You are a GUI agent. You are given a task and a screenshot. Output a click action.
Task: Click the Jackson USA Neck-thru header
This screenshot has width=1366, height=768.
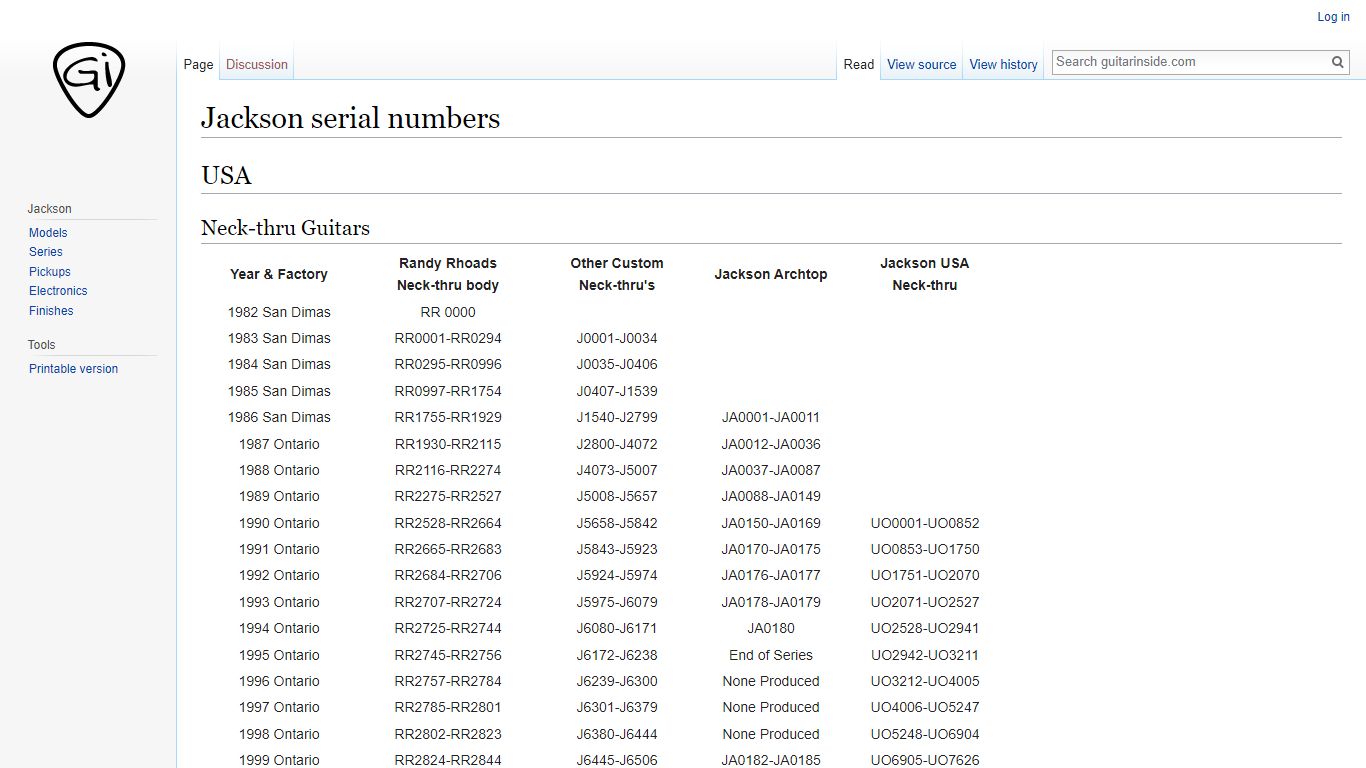[925, 274]
